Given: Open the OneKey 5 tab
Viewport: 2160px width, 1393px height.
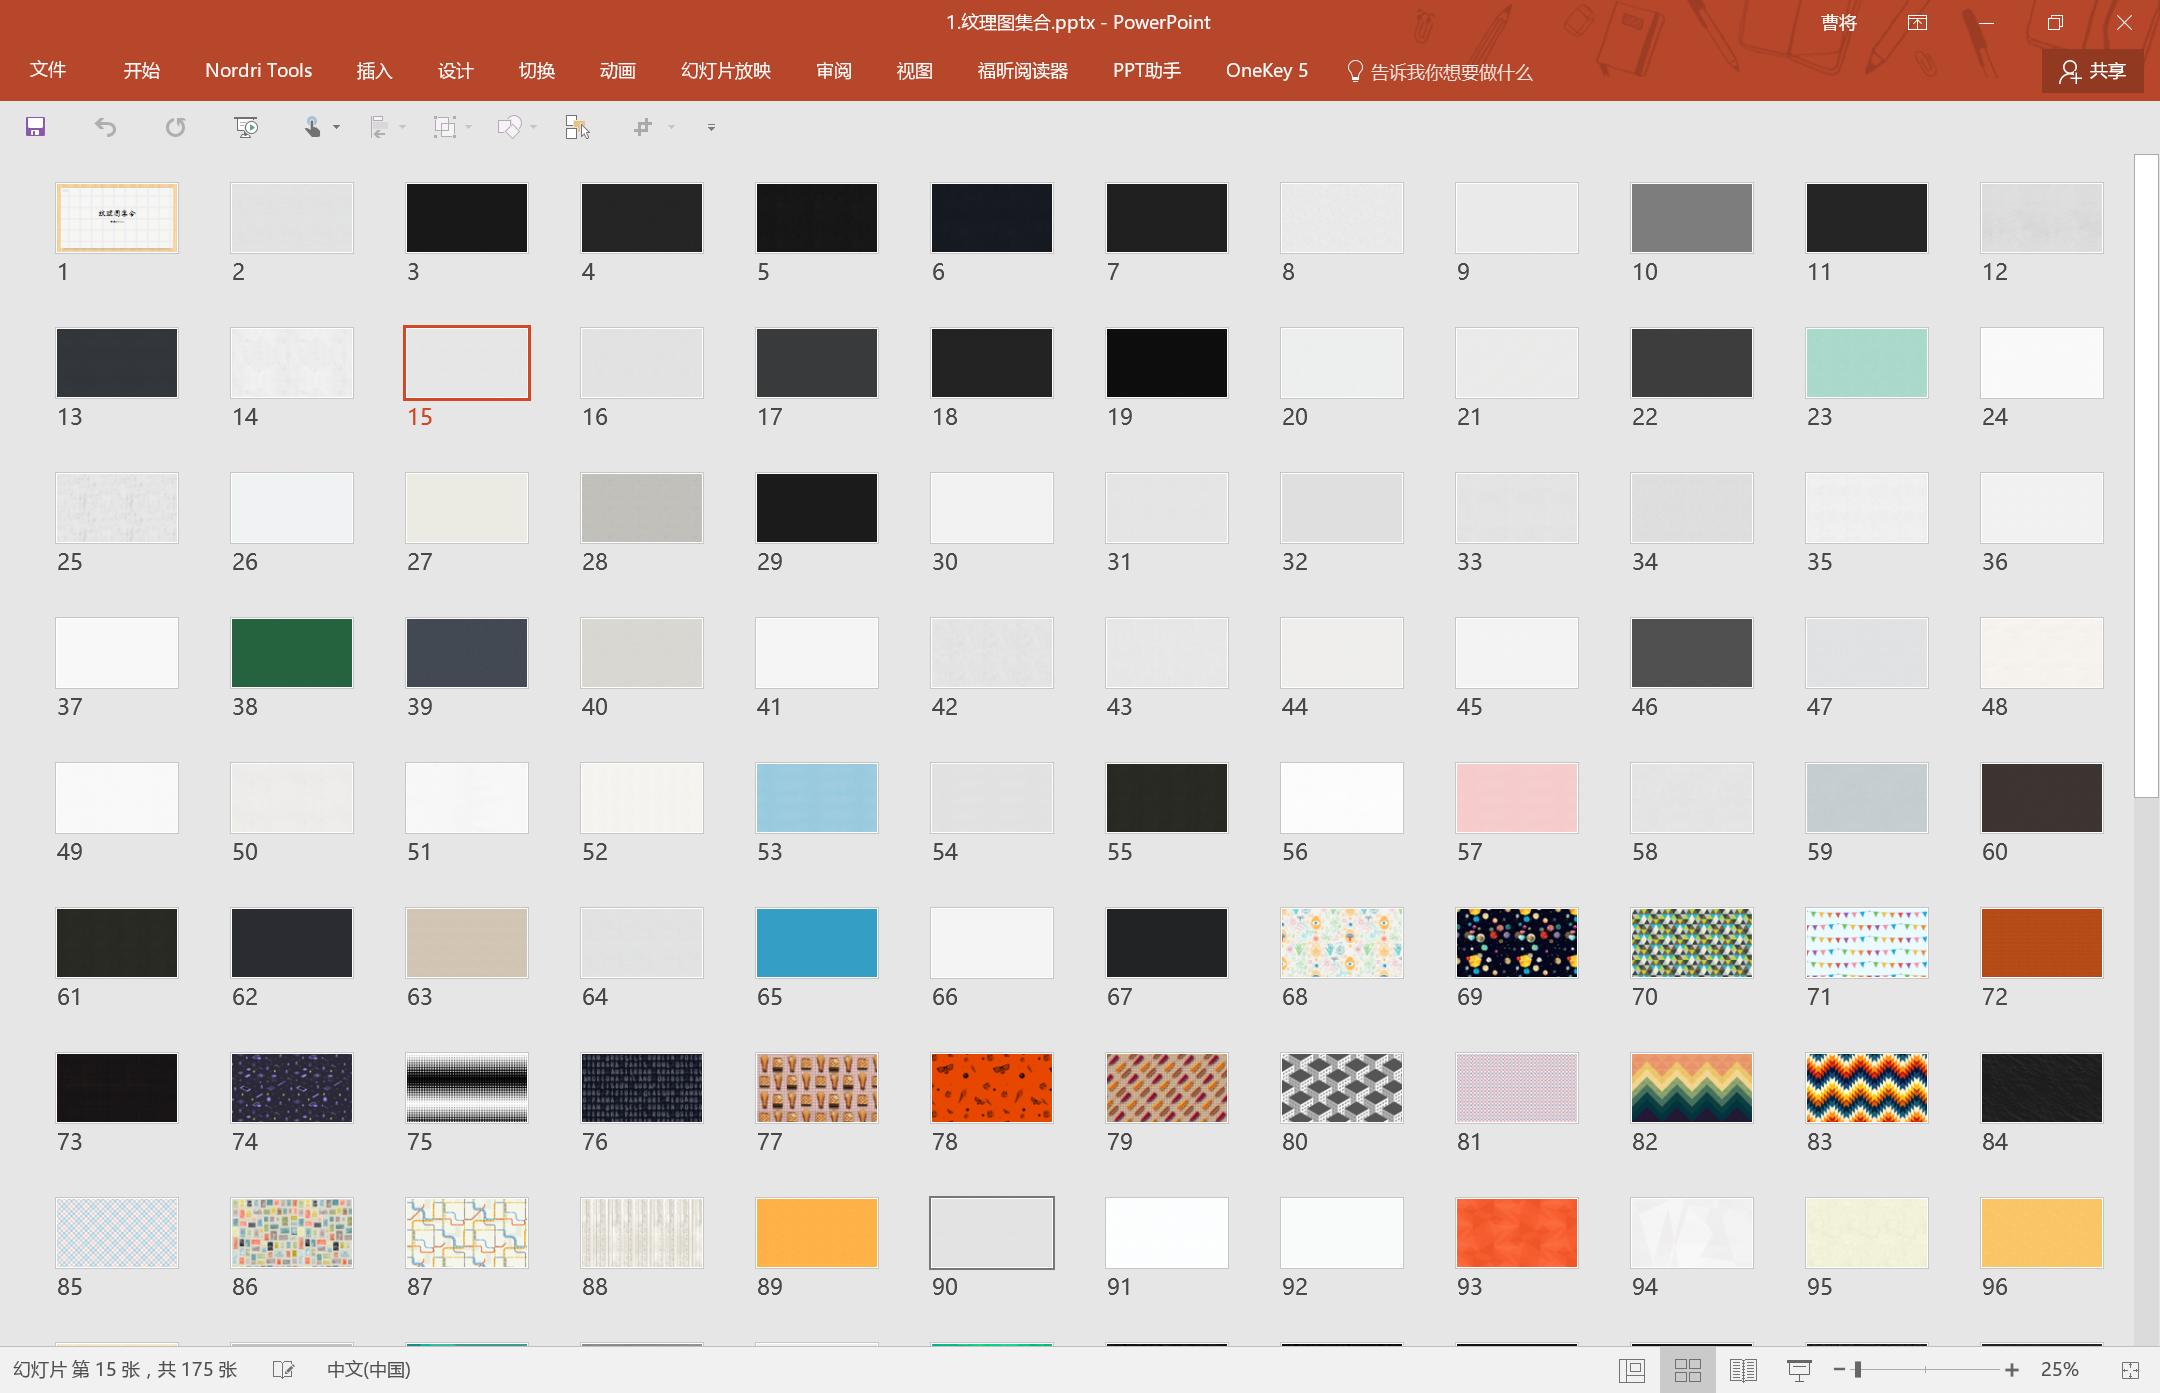Looking at the screenshot, I should [1266, 71].
